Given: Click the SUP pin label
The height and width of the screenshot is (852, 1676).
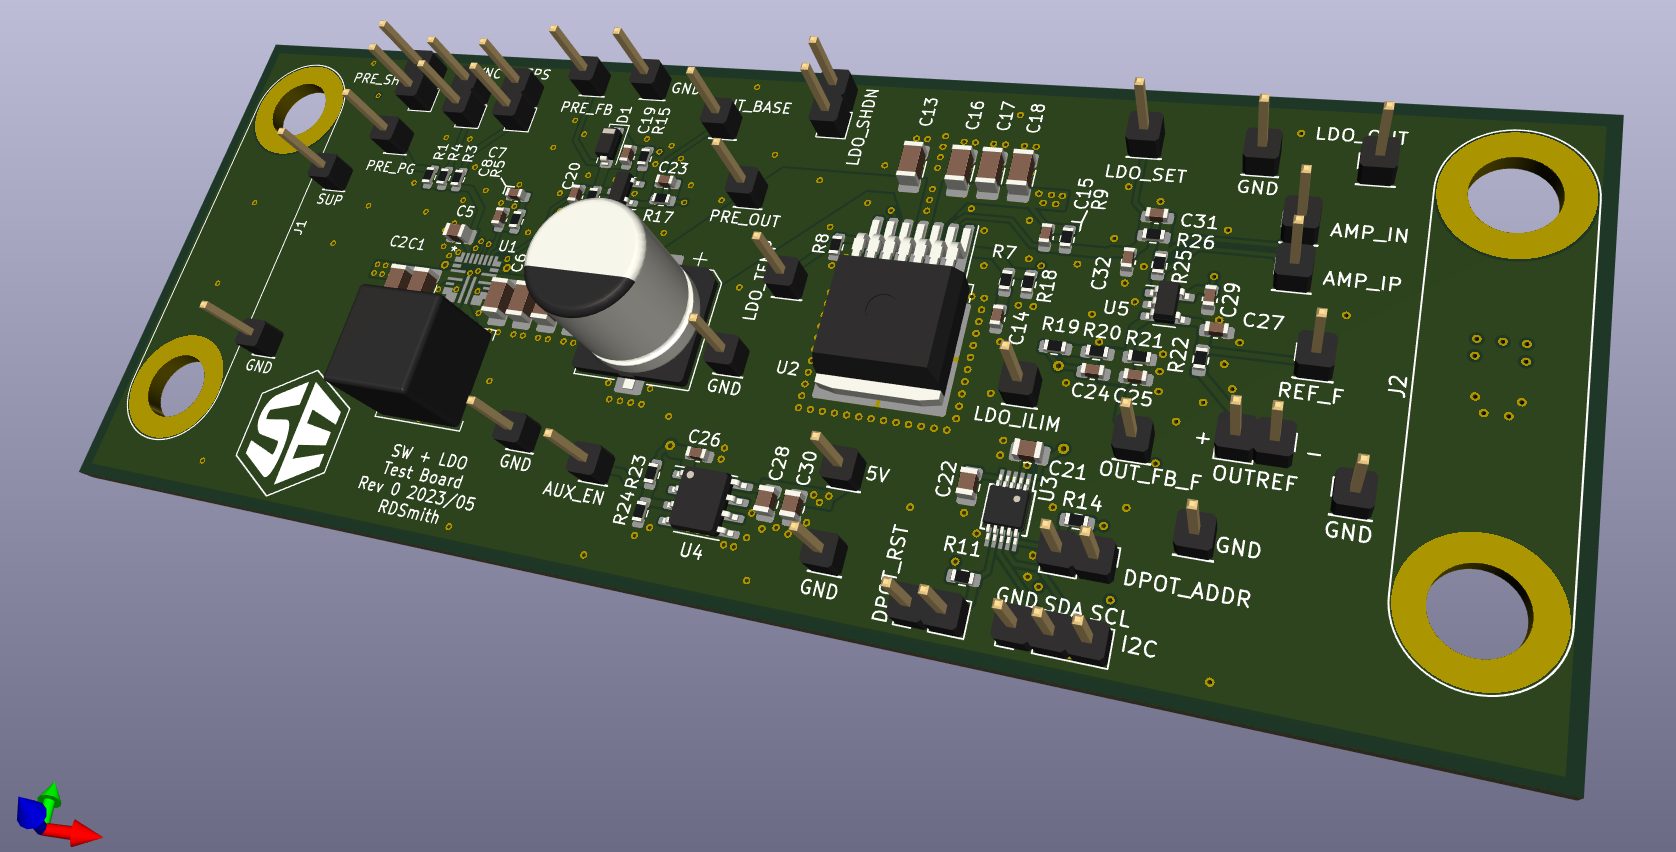Looking at the screenshot, I should tap(330, 200).
